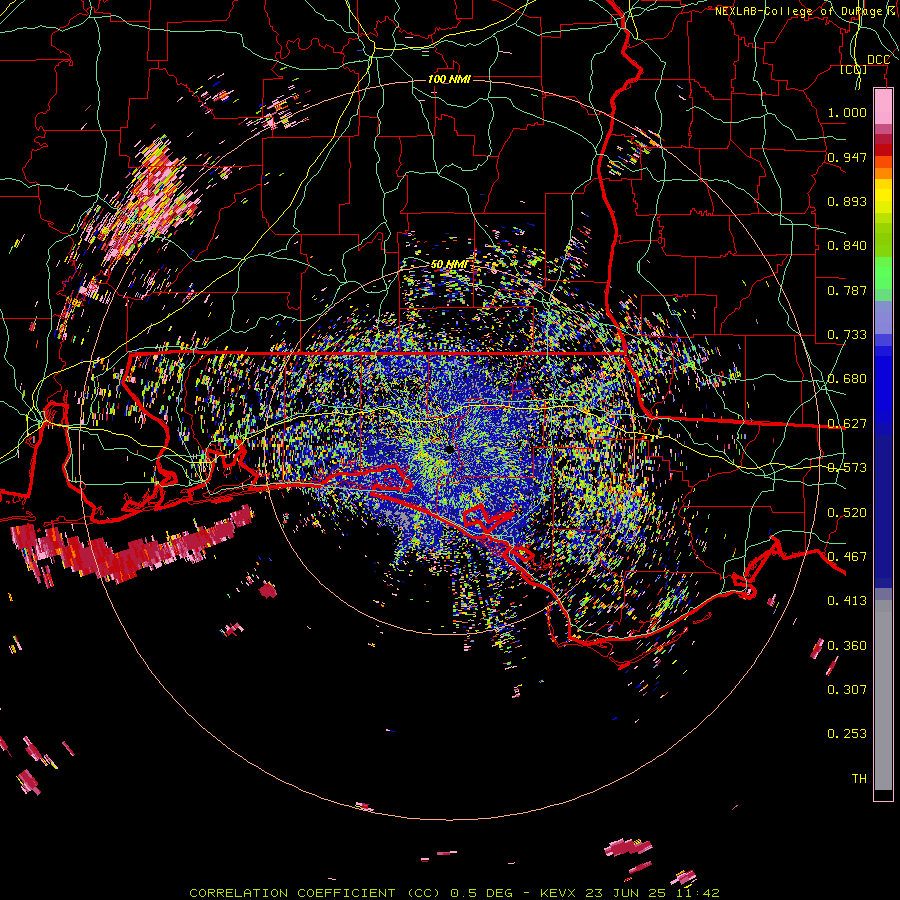Select the 0.360 scale value
900x900 pixels.
coord(847,646)
